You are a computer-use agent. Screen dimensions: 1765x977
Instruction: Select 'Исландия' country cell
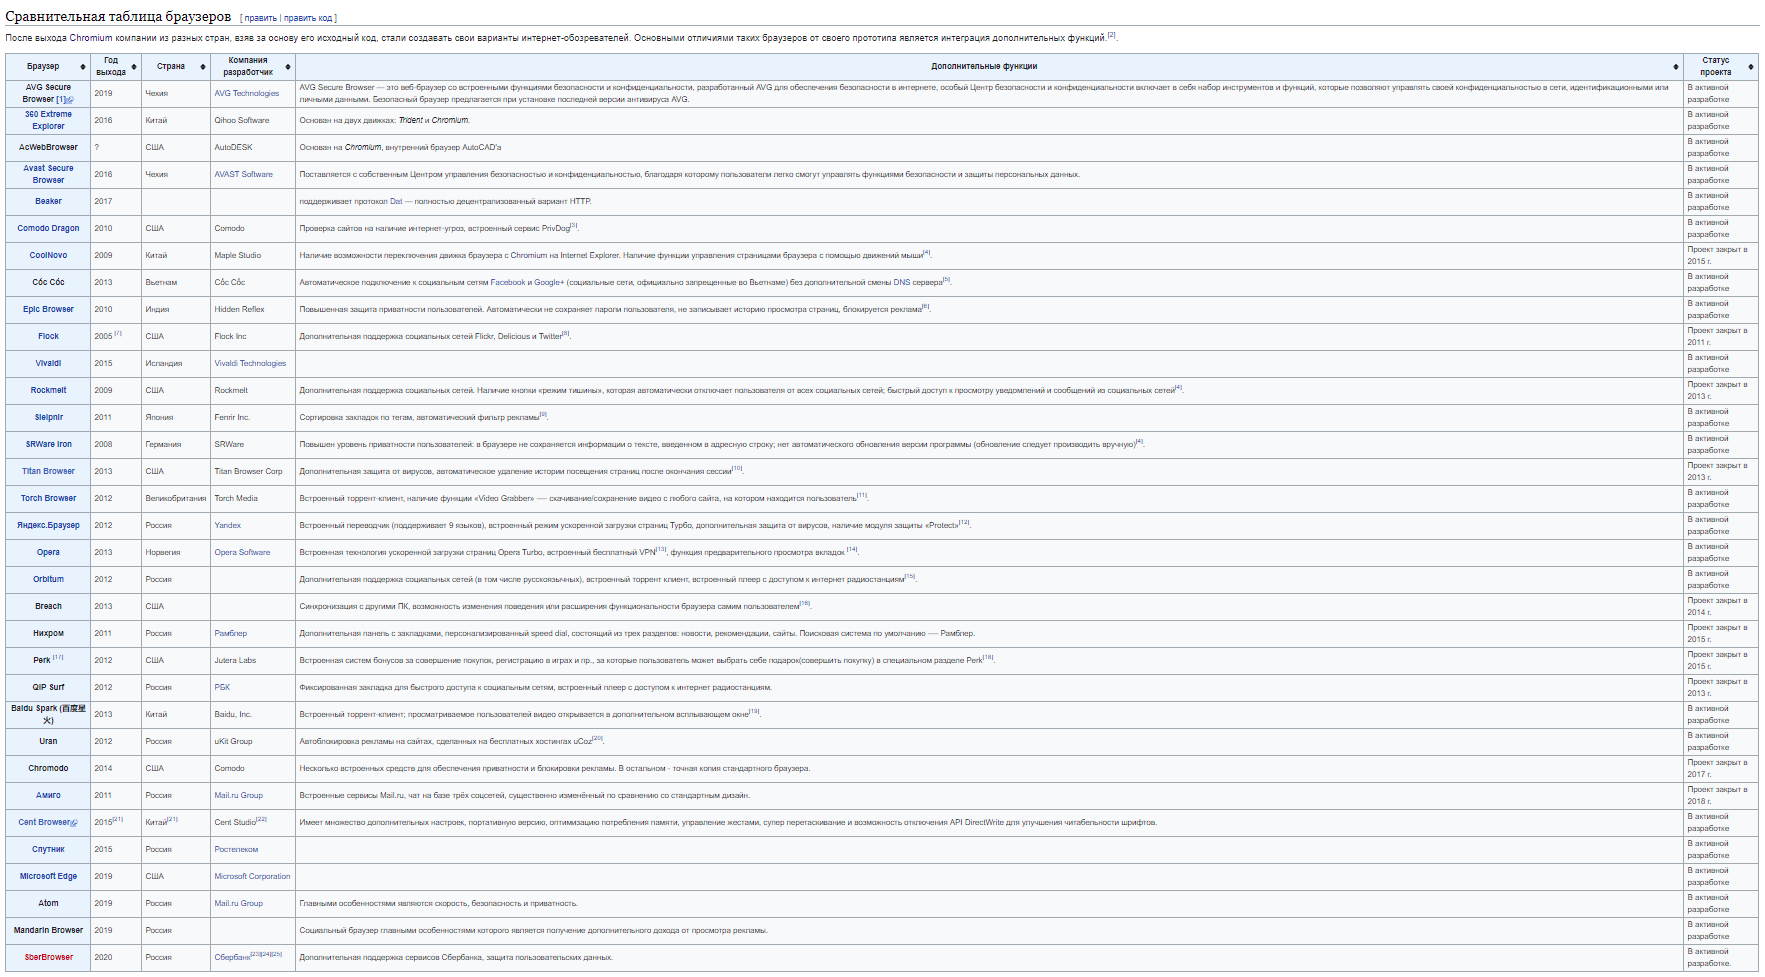(x=176, y=363)
